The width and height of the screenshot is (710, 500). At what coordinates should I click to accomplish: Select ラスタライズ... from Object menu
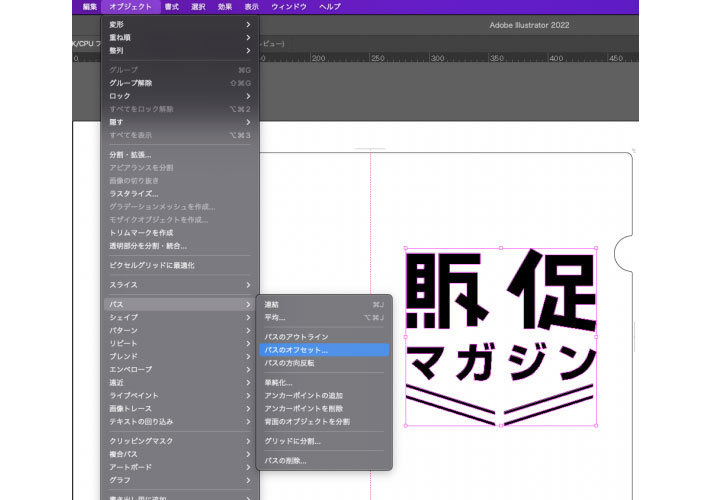[134, 194]
